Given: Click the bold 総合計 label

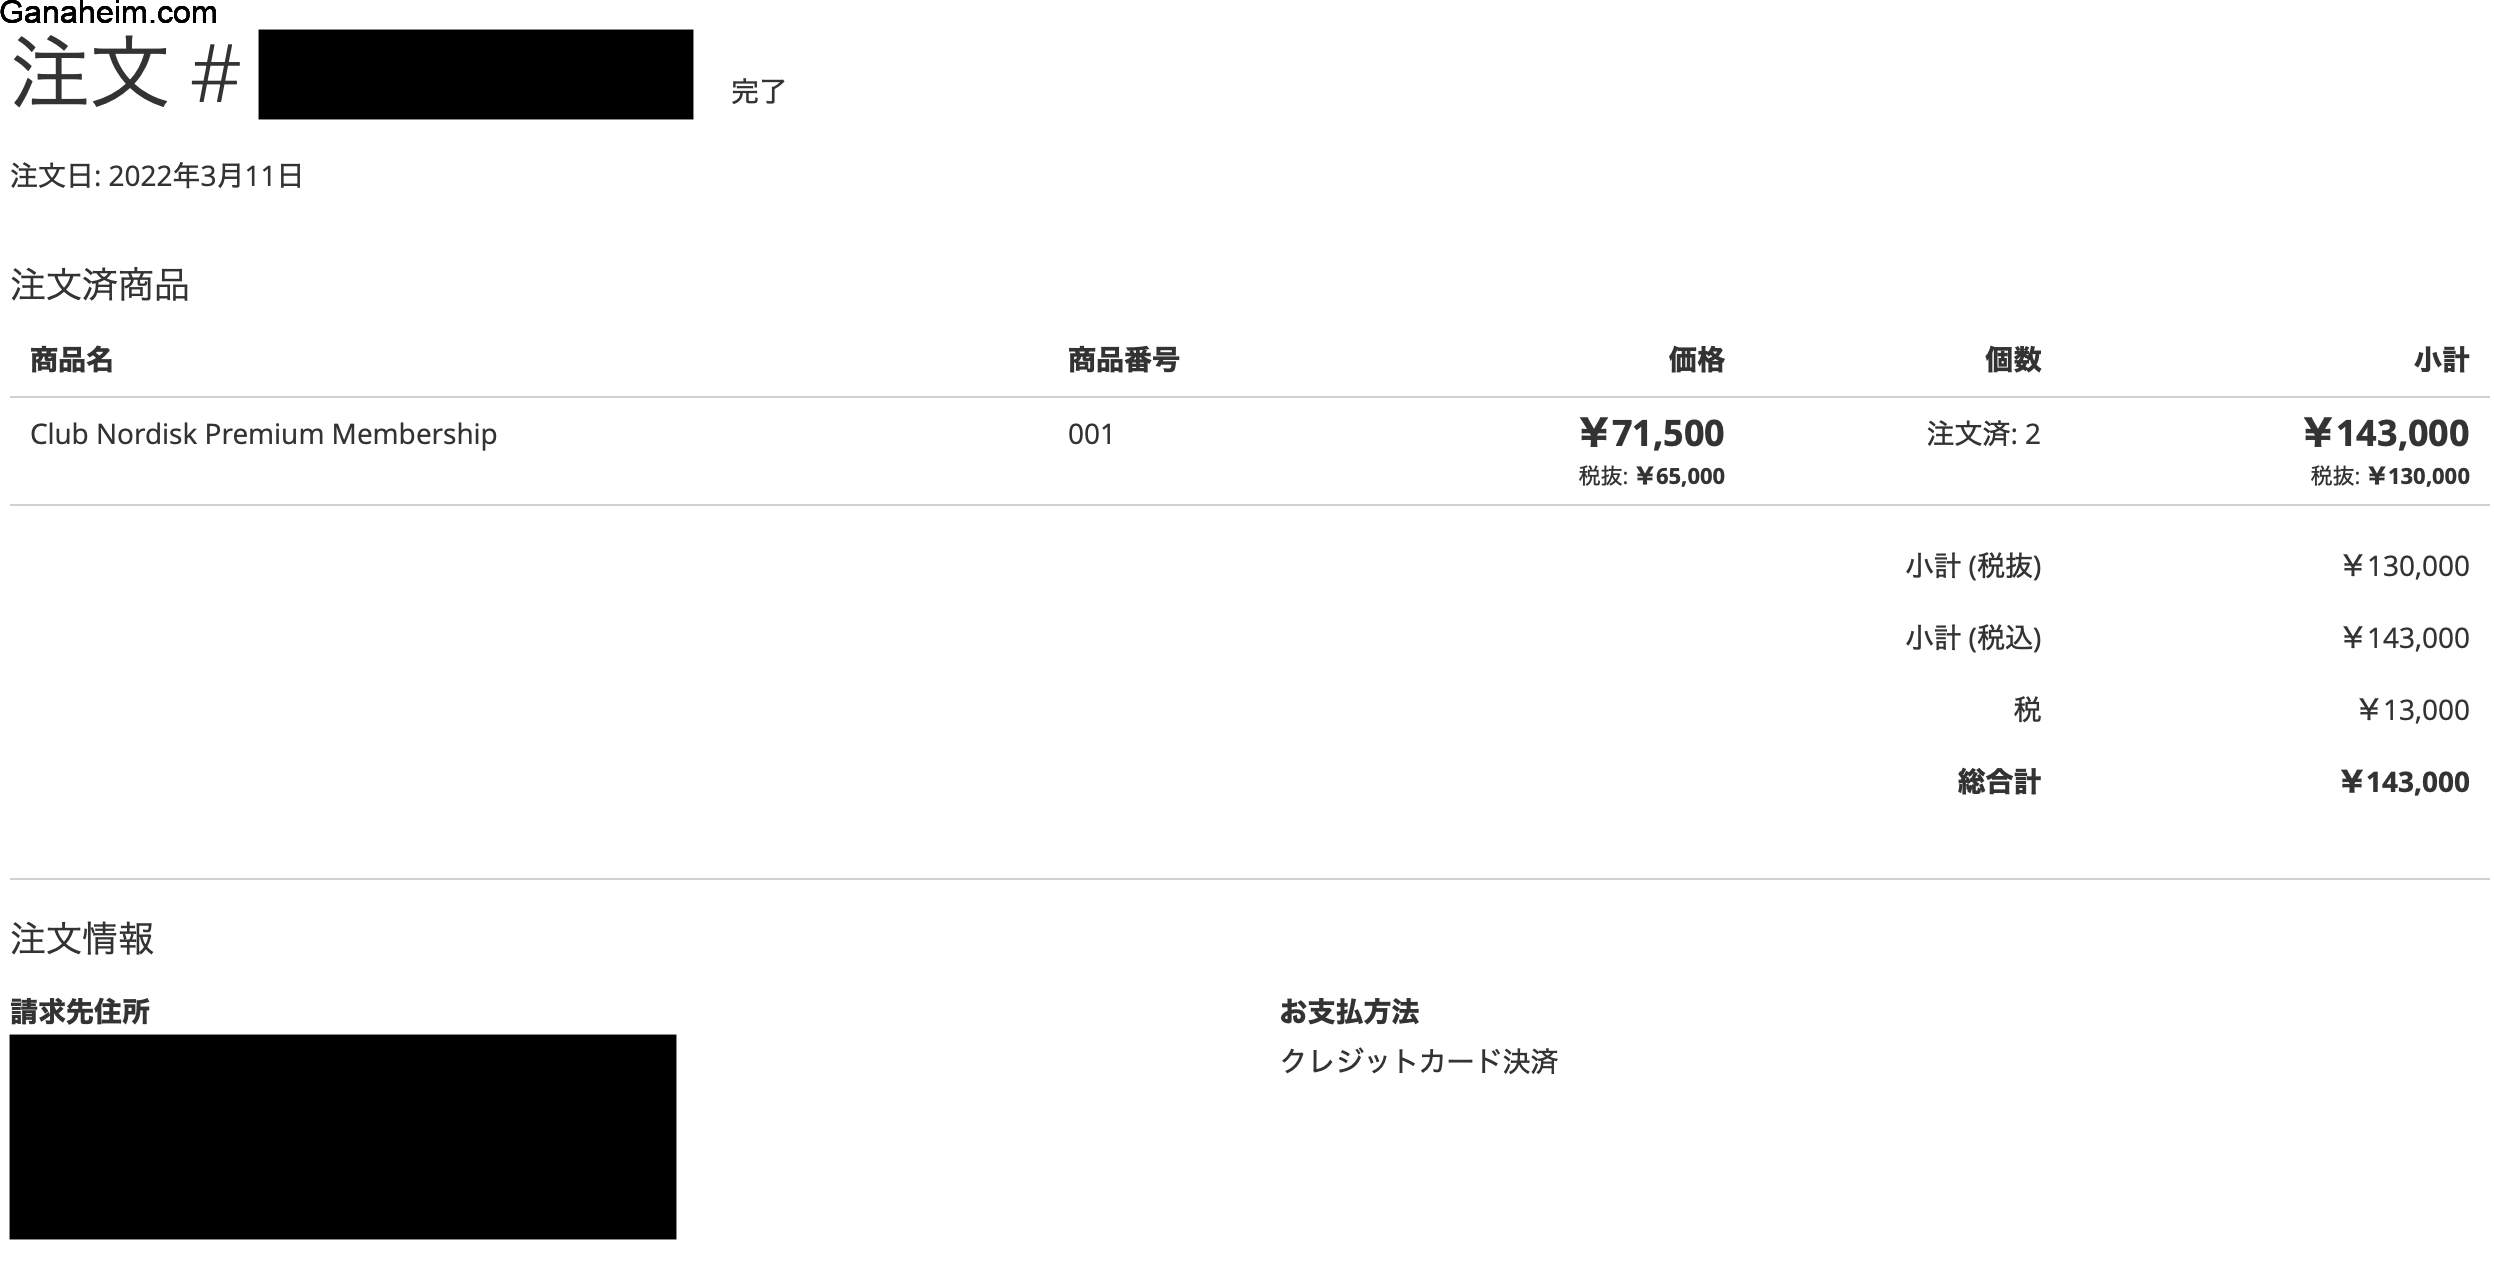Looking at the screenshot, I should pyautogui.click(x=1998, y=782).
